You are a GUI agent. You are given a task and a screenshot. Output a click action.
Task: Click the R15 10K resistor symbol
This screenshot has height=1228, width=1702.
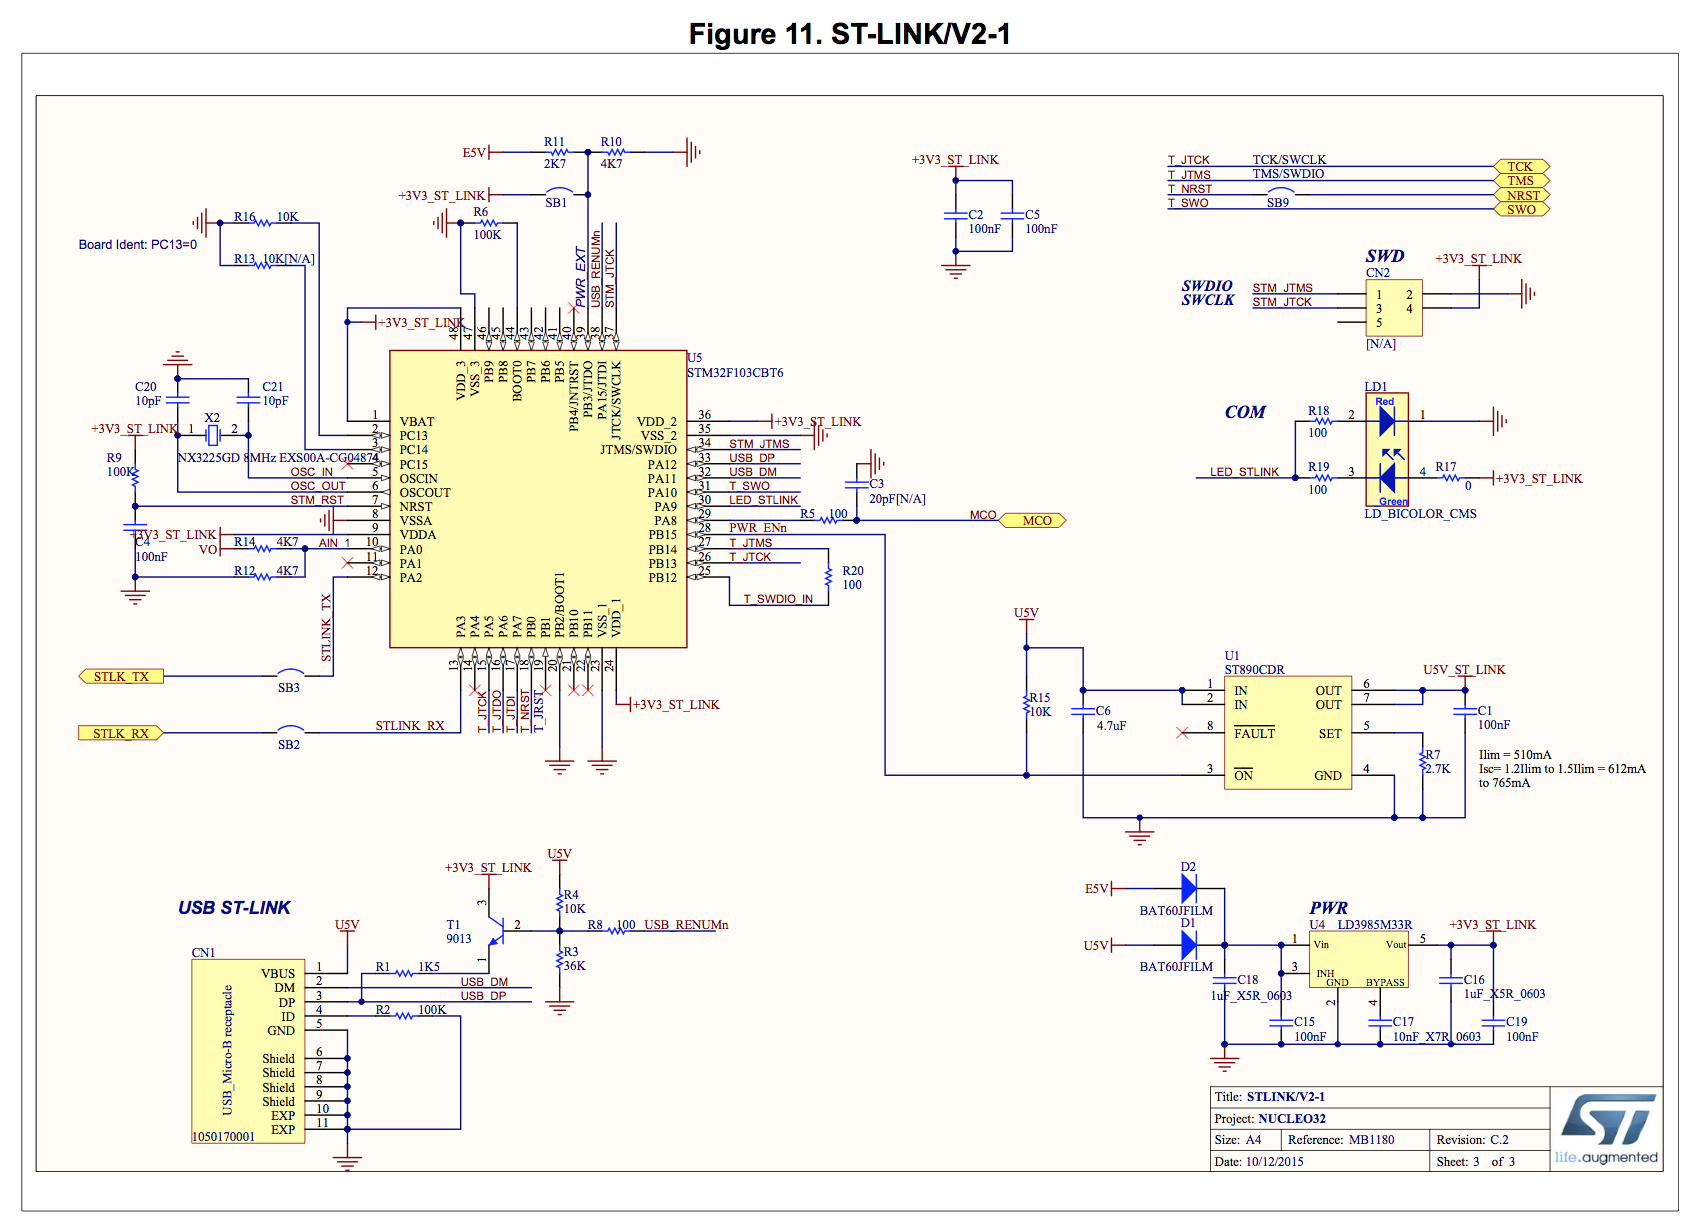[1026, 704]
